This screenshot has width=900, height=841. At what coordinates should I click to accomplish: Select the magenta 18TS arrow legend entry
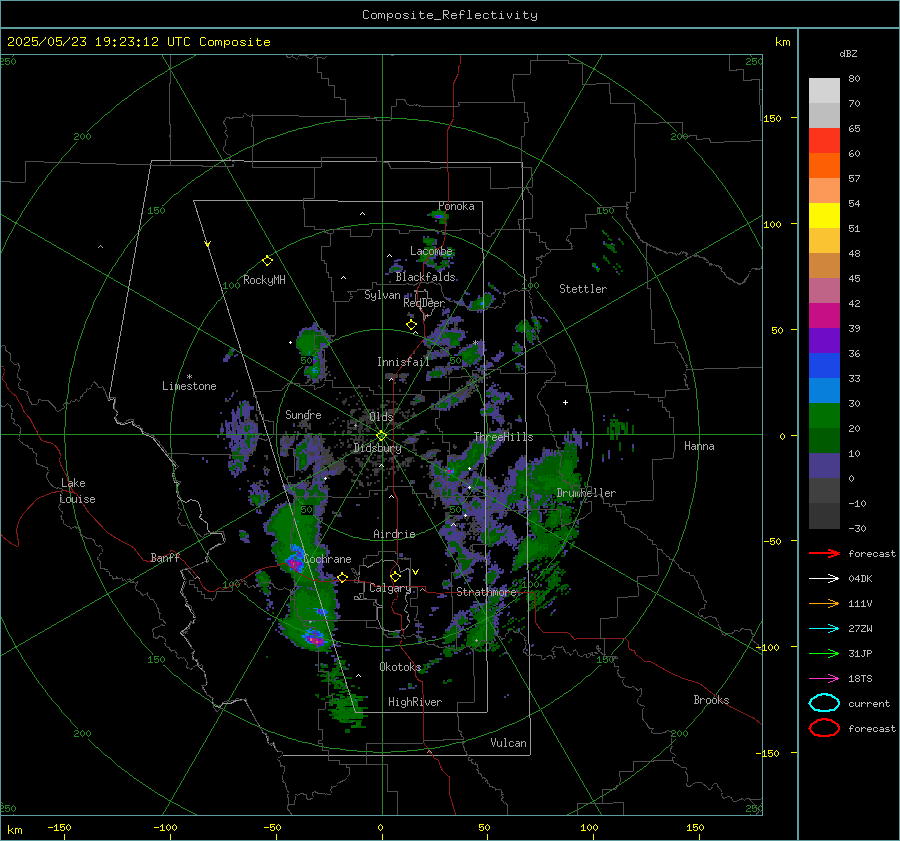click(x=824, y=678)
